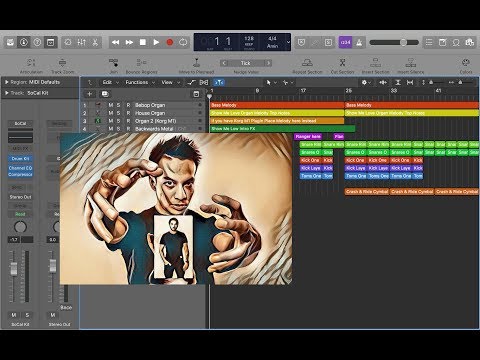The height and width of the screenshot is (360, 480).
Task: Click the Track Zoom toolbar icon
Action: (62, 62)
